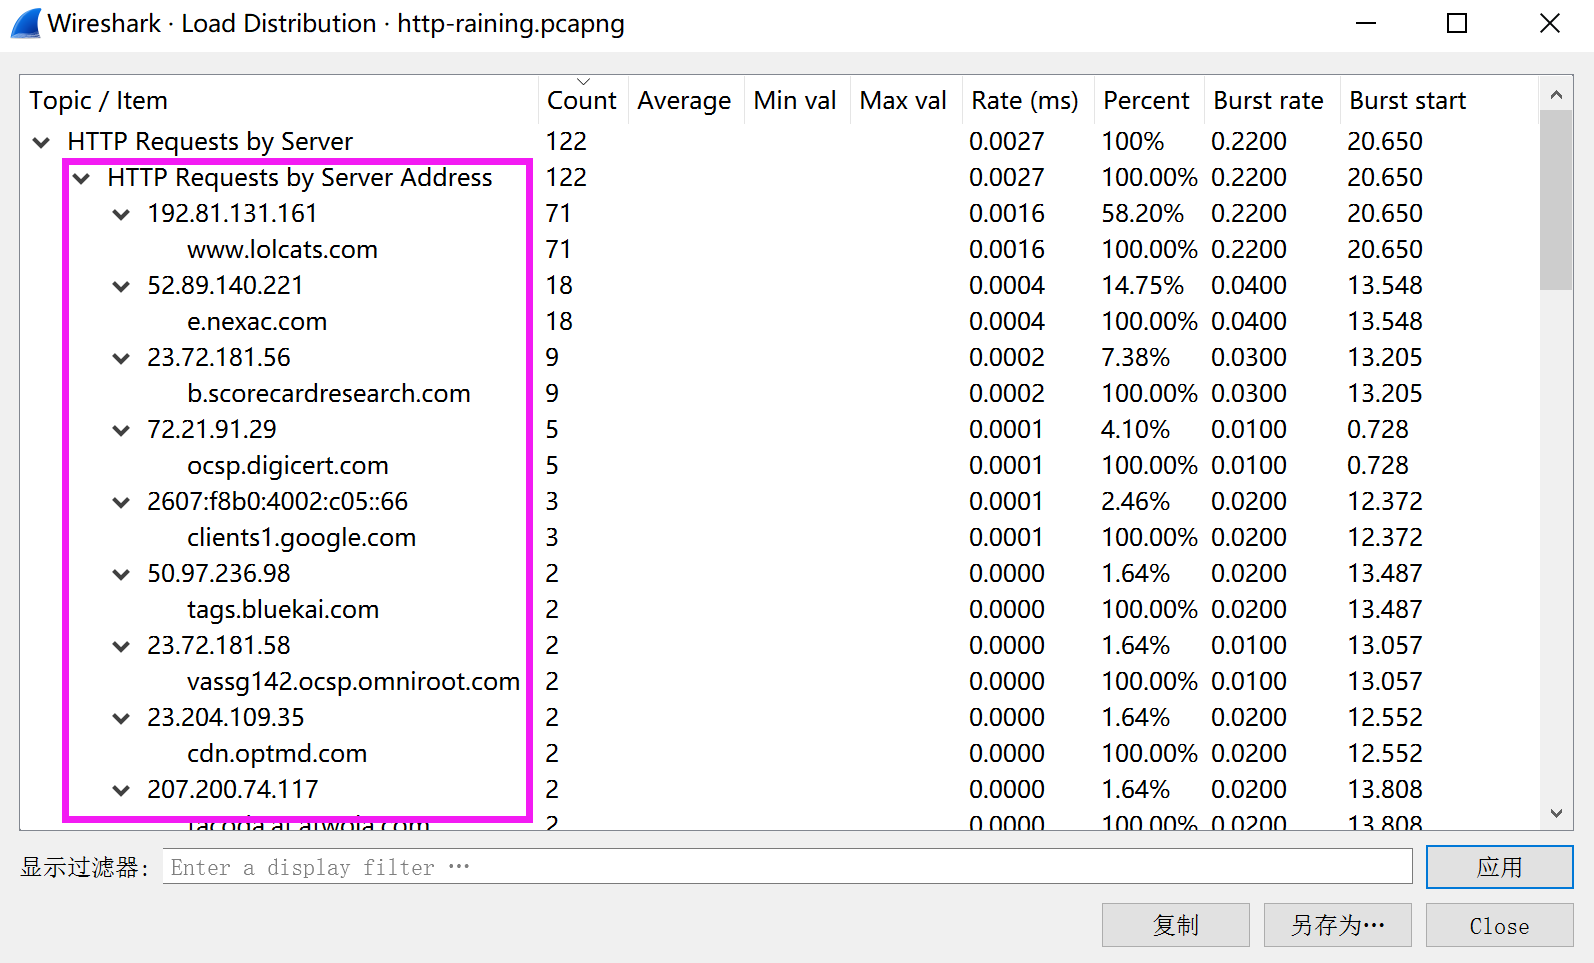Sort by the Min val column header
Image resolution: width=1594 pixels, height=963 pixels.
797,100
